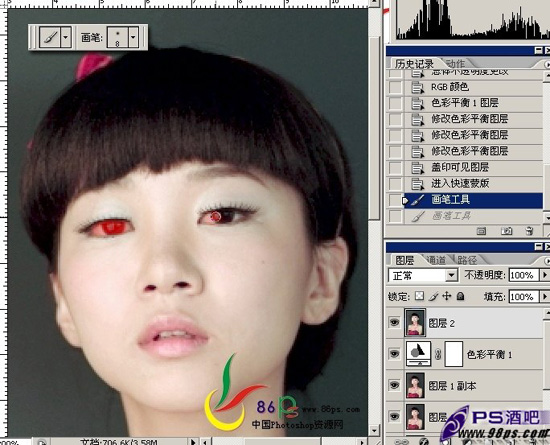550x445 pixels.
Task: Switch to the 路径 tab
Action: (x=467, y=260)
